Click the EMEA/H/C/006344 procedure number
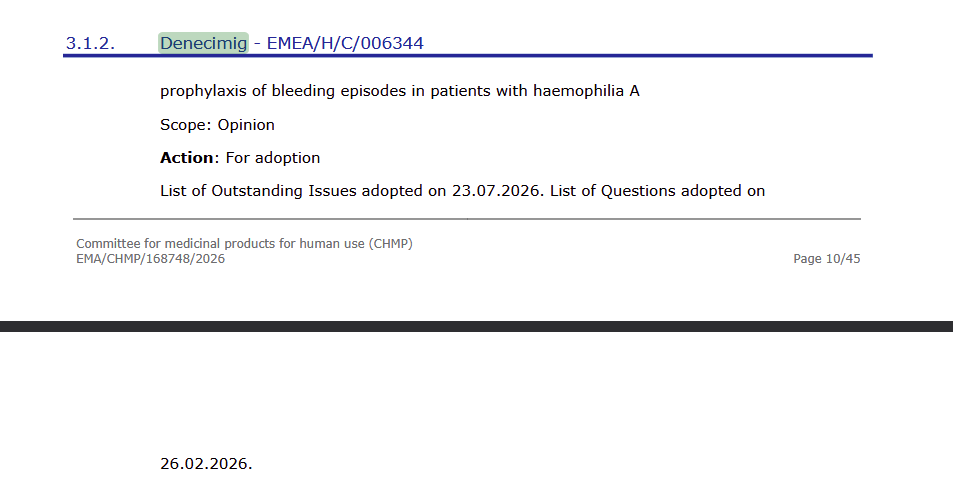This screenshot has width=953, height=489. (345, 43)
